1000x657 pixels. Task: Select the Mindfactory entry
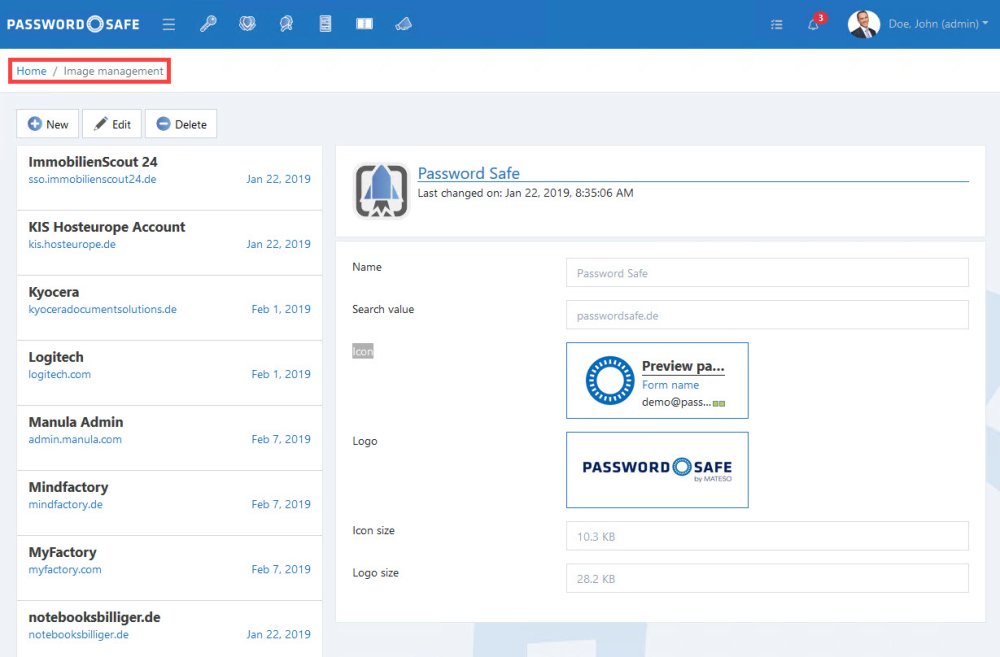point(170,503)
